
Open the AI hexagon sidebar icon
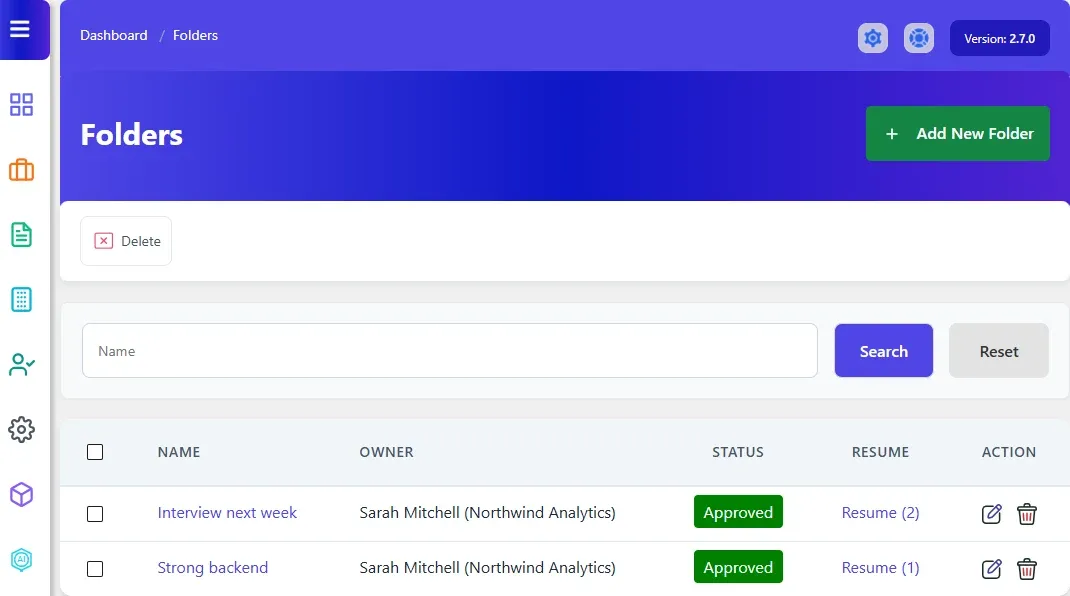coord(21,560)
